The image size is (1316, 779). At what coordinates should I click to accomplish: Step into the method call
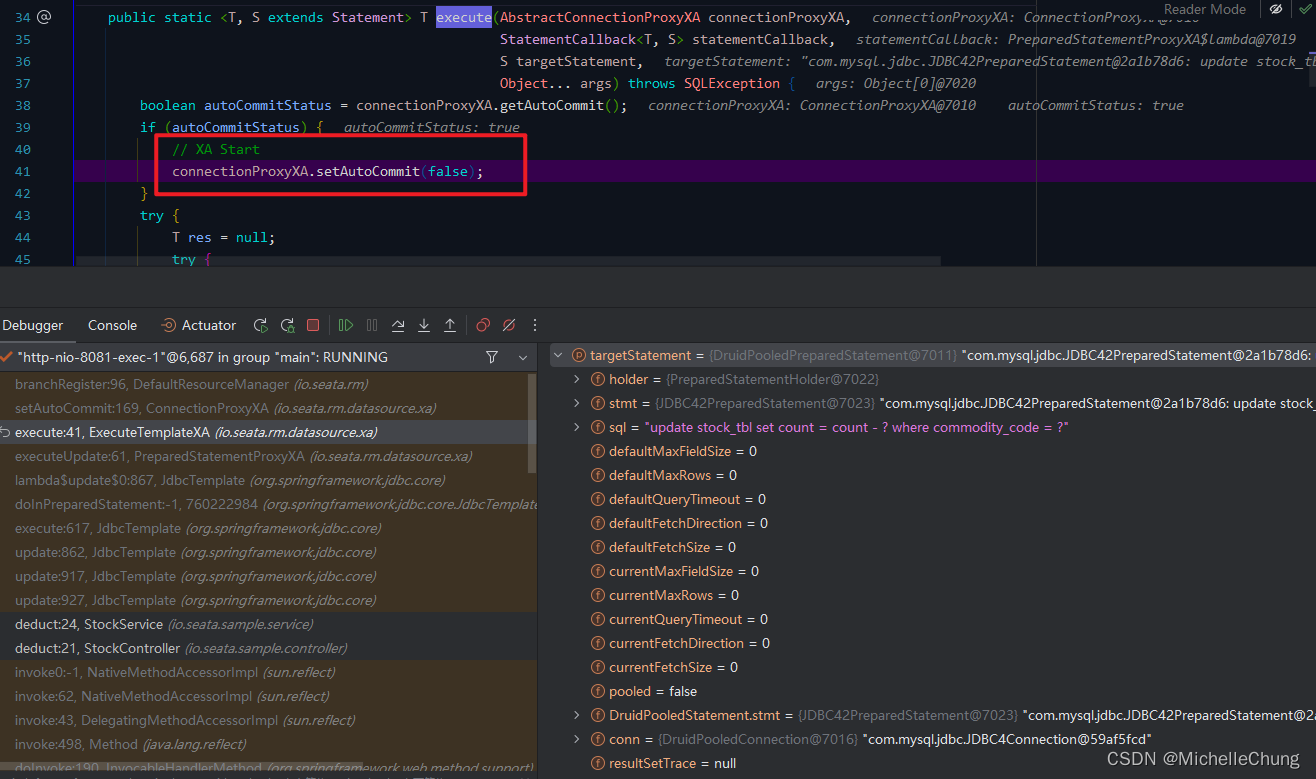click(x=424, y=325)
